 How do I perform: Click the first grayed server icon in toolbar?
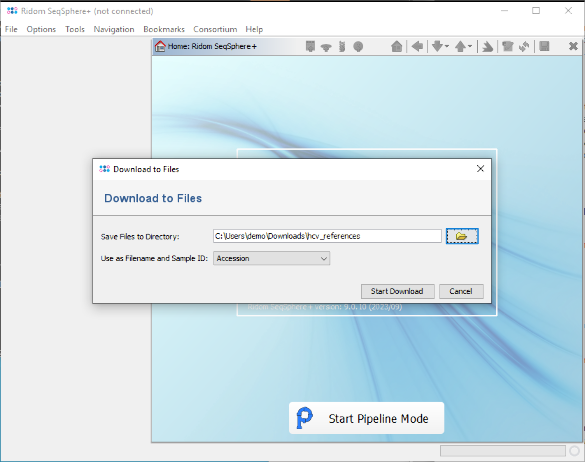pos(310,46)
